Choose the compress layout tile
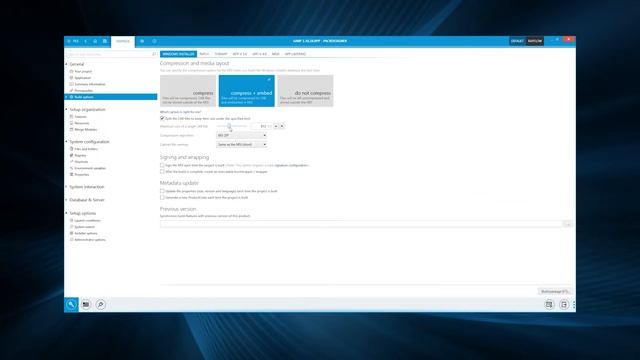This screenshot has height=360, width=640. point(188,91)
